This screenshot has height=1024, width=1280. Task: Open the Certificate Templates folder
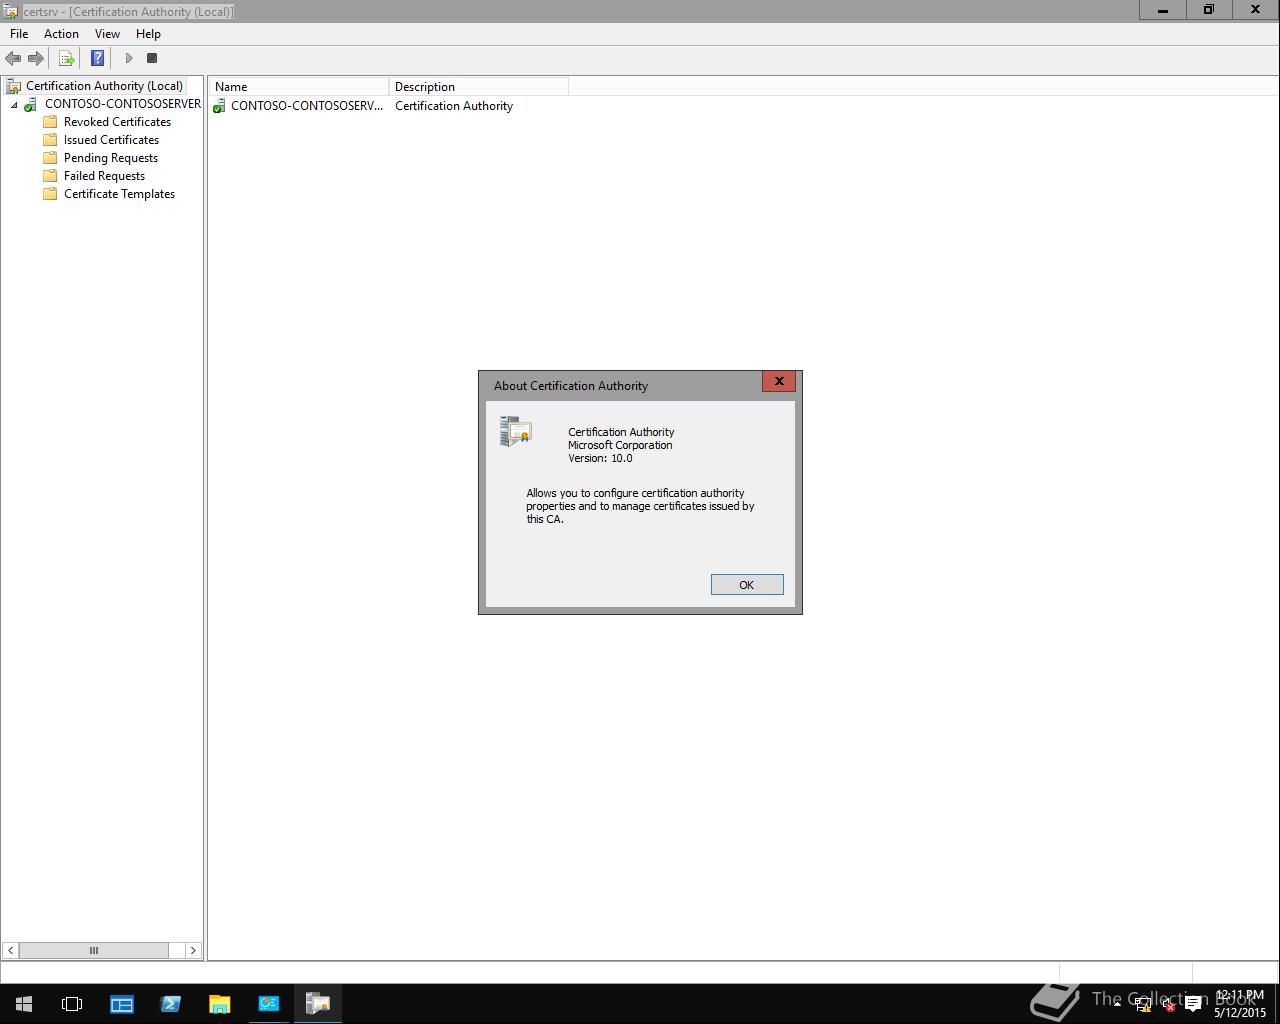(119, 194)
